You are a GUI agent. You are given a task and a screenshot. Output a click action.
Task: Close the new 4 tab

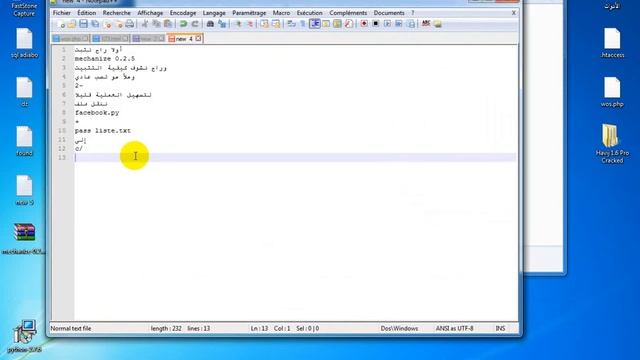(x=198, y=38)
